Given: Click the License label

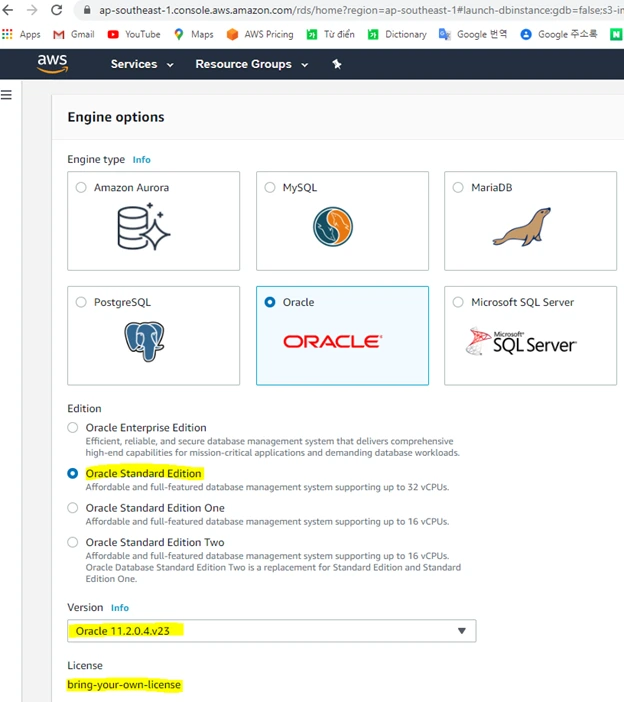Looking at the screenshot, I should pyautogui.click(x=85, y=665).
